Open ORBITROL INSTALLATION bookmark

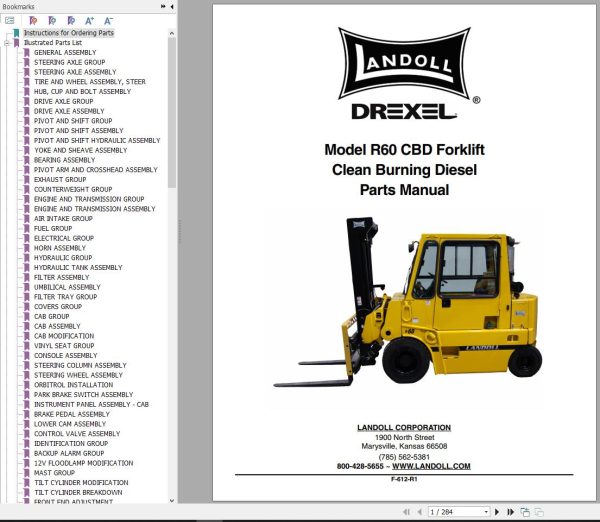(x=73, y=385)
